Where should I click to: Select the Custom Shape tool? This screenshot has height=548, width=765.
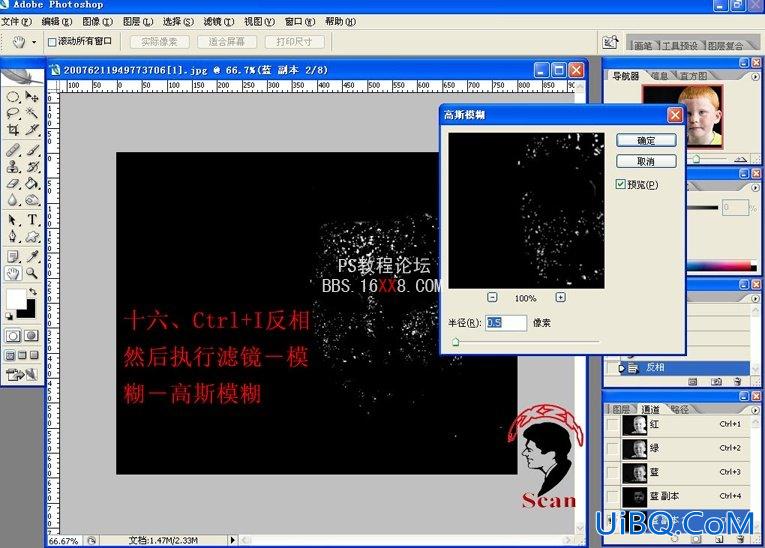pyautogui.click(x=32, y=237)
